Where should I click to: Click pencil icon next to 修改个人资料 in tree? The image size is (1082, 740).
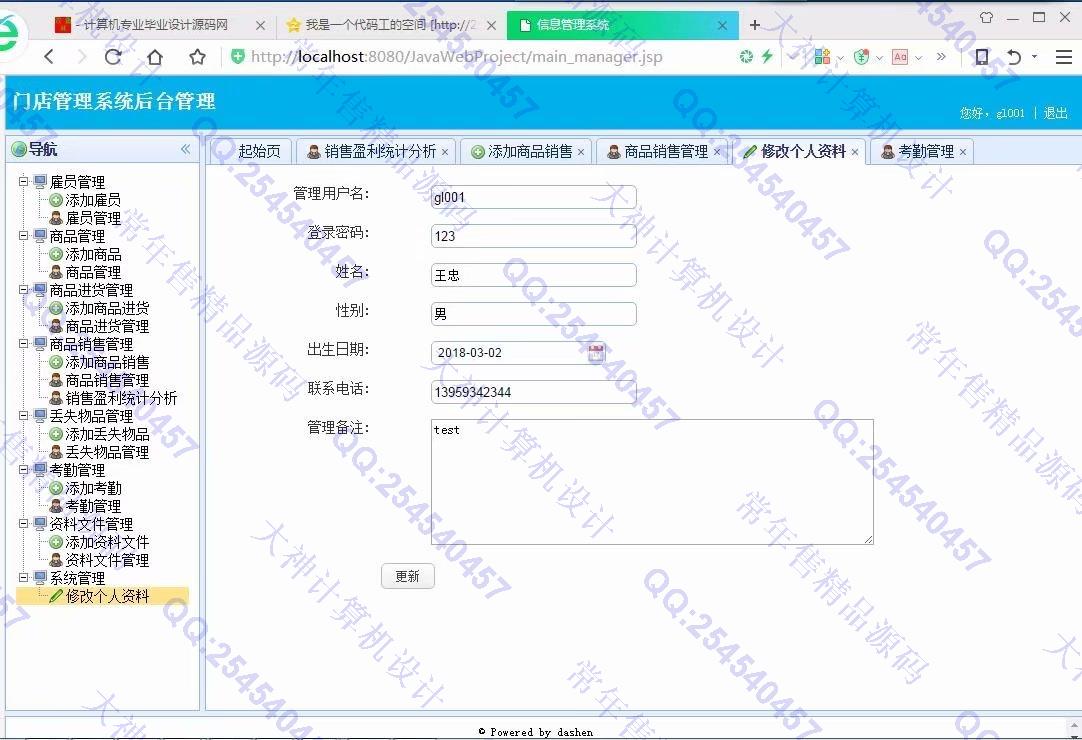56,596
